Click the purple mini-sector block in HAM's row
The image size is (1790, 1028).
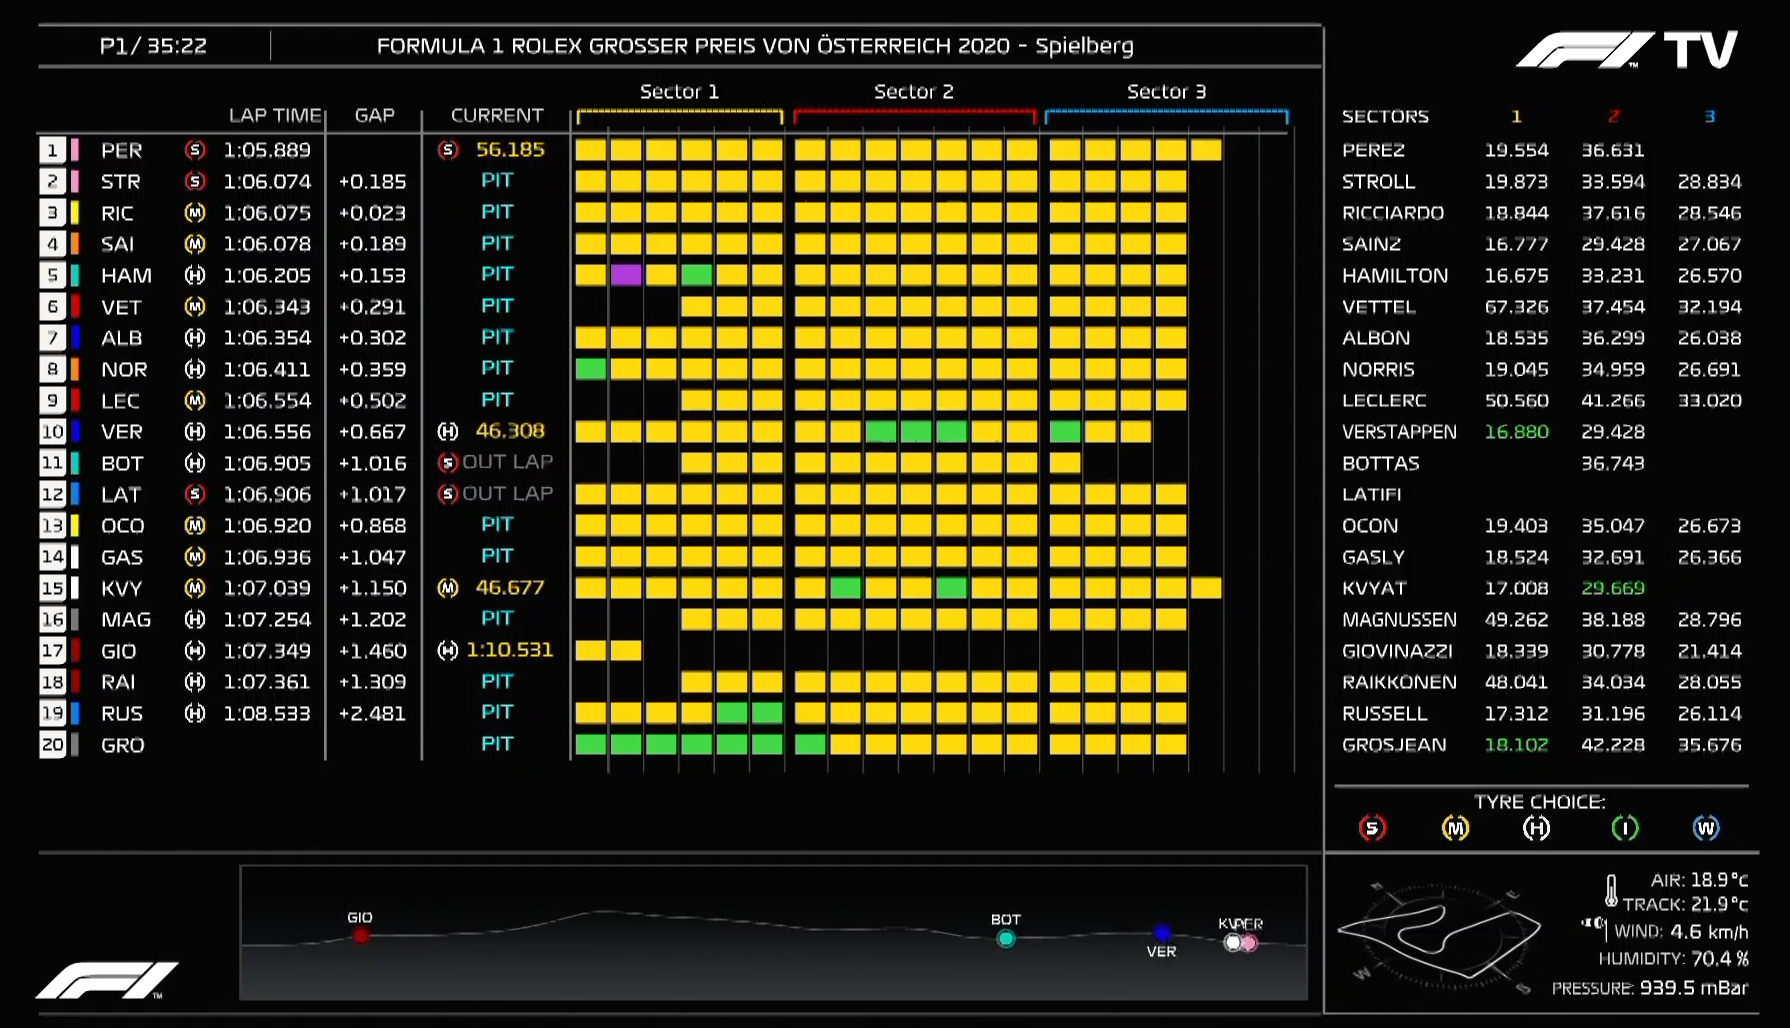pos(625,275)
